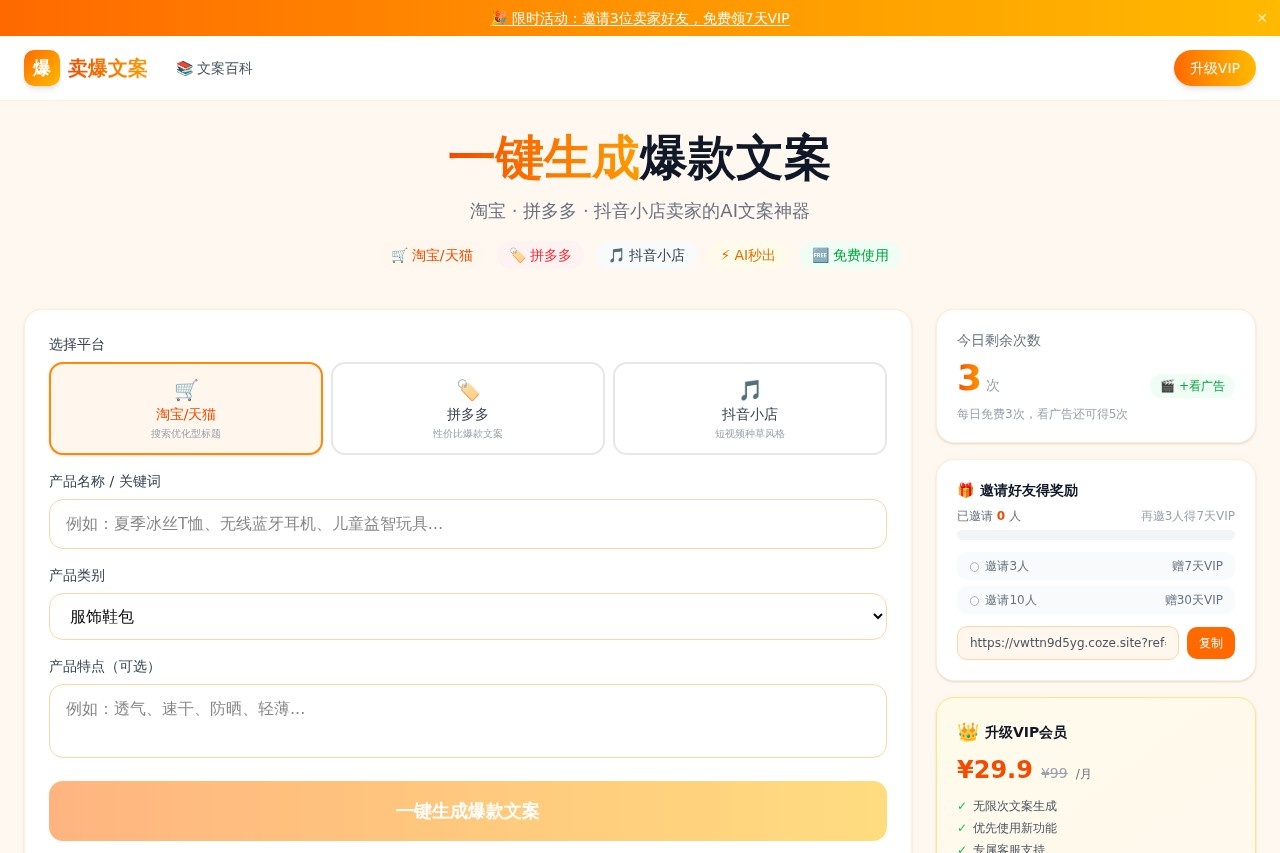
Task: Select the 抖音小店 platform card
Action: coord(750,408)
